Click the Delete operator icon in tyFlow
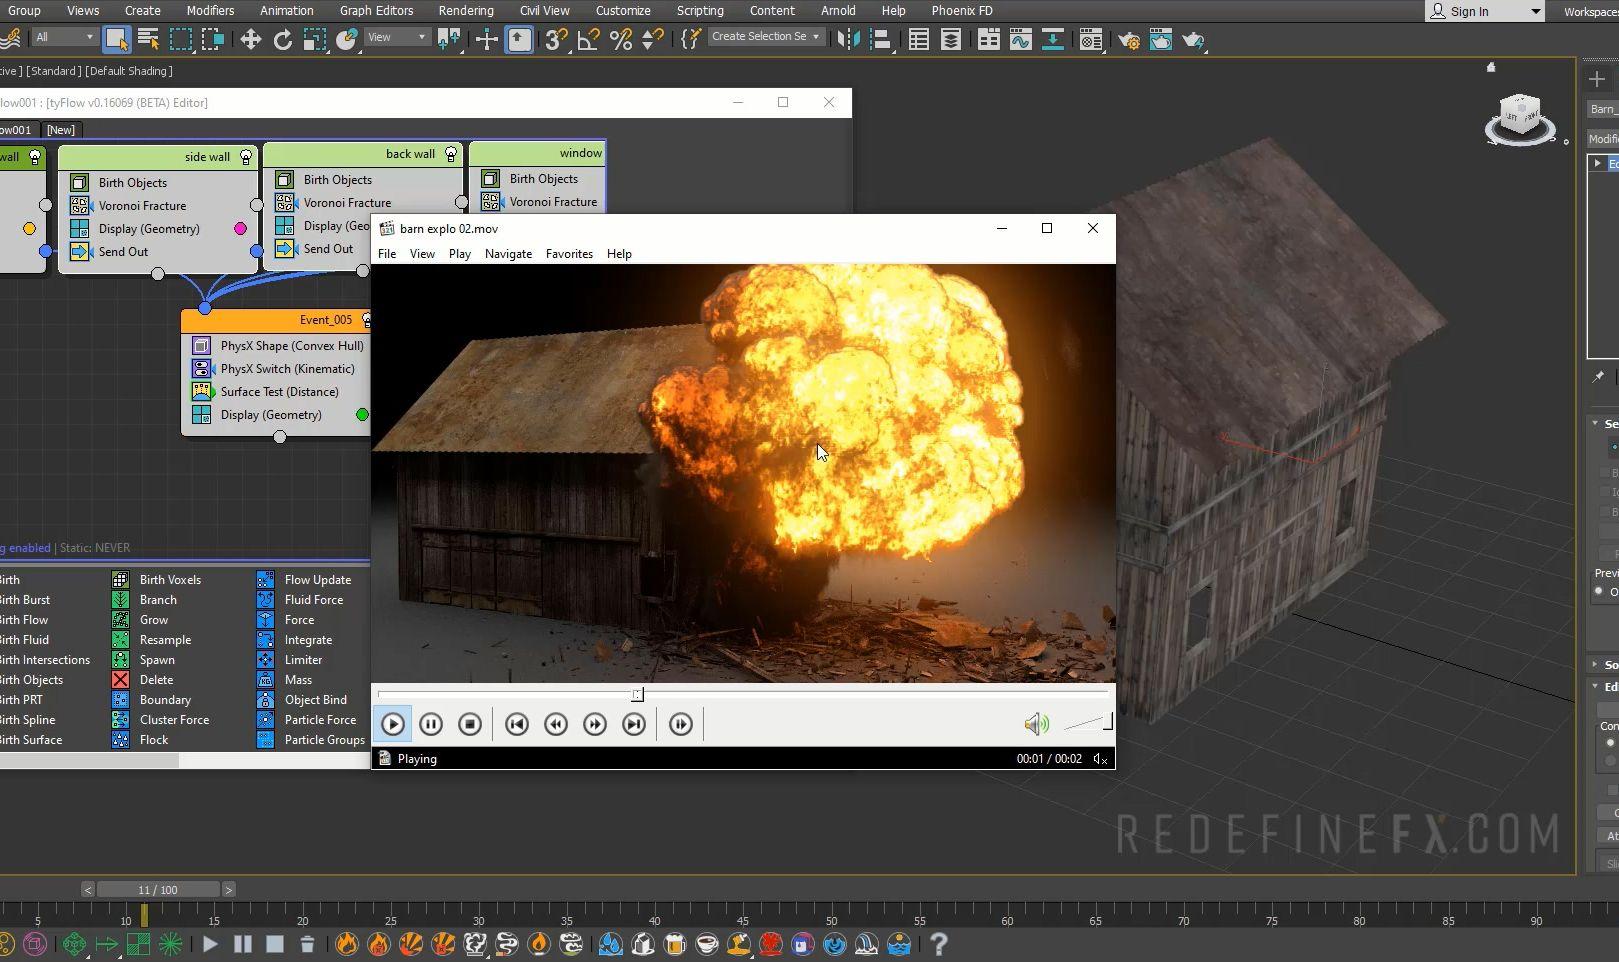The image size is (1619, 962). click(x=120, y=679)
